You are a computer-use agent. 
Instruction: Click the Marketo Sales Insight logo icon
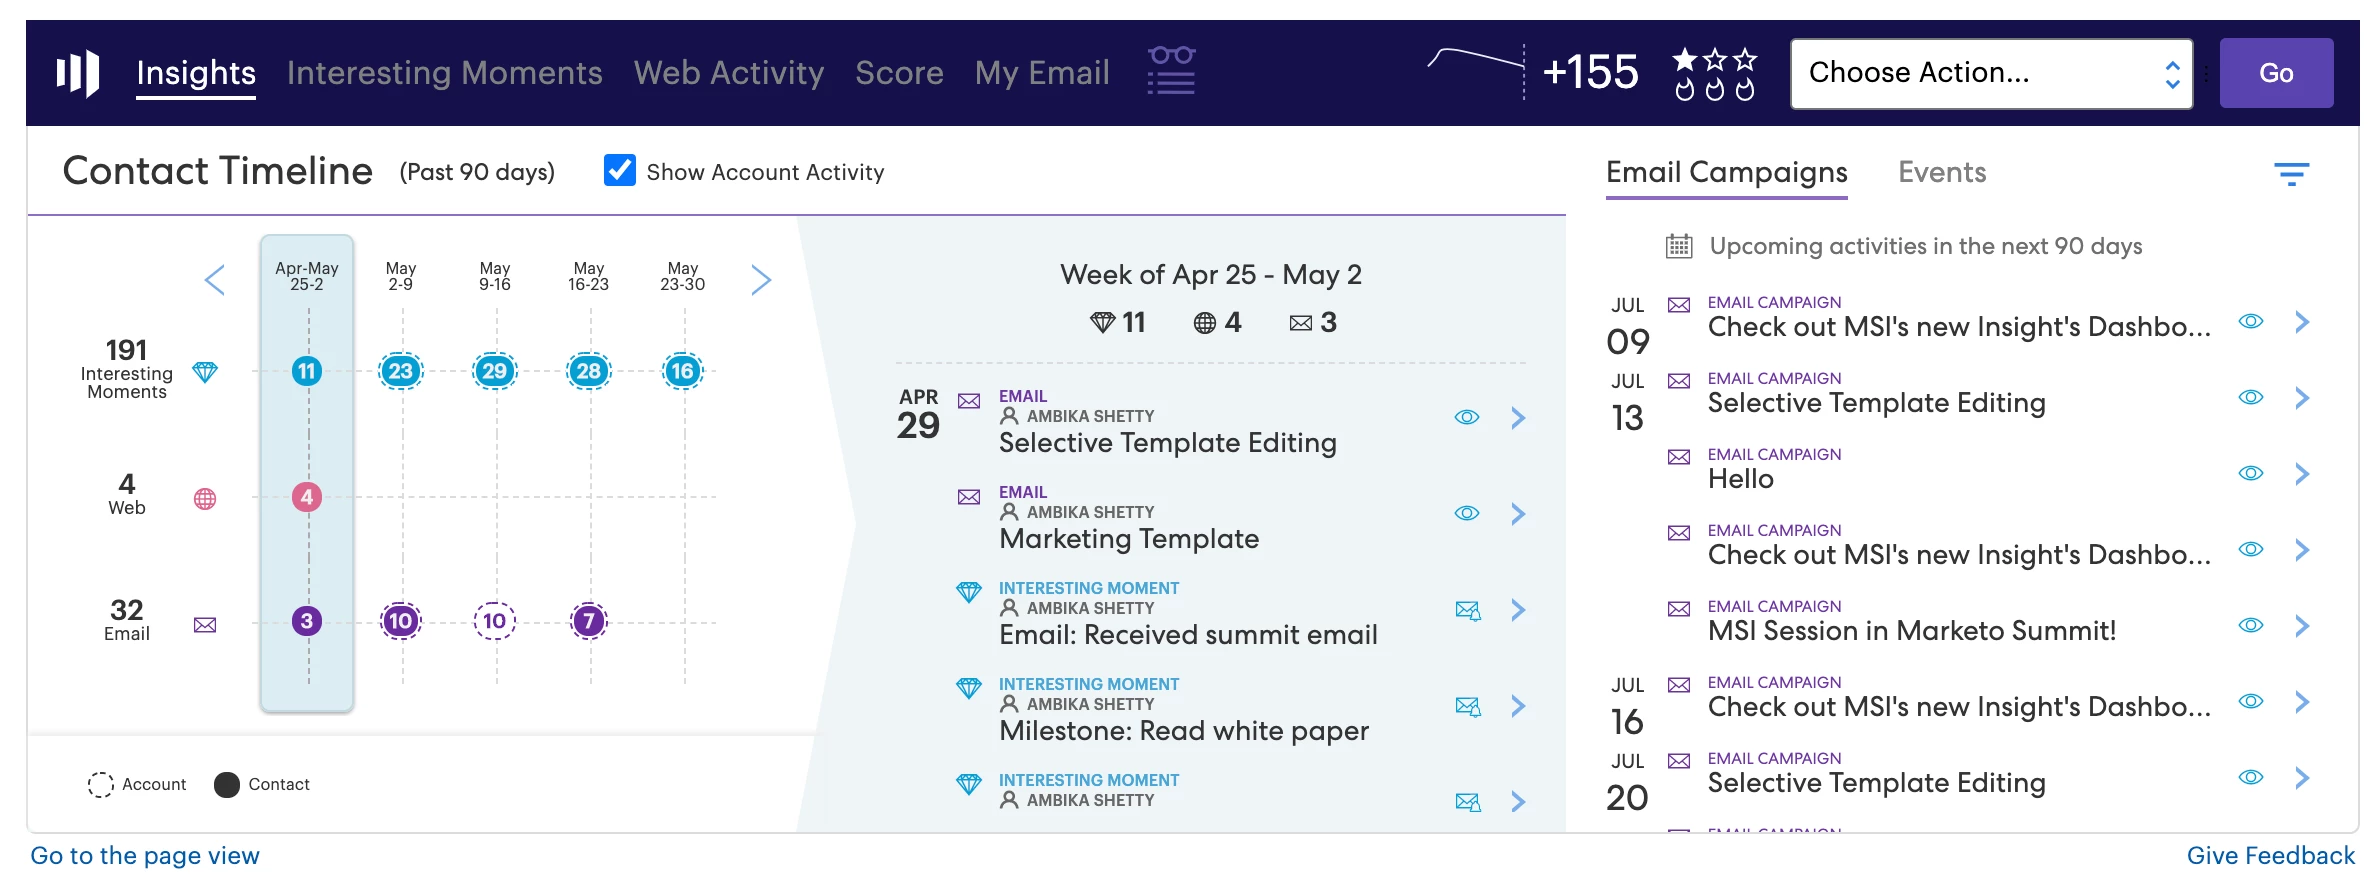pos(78,73)
